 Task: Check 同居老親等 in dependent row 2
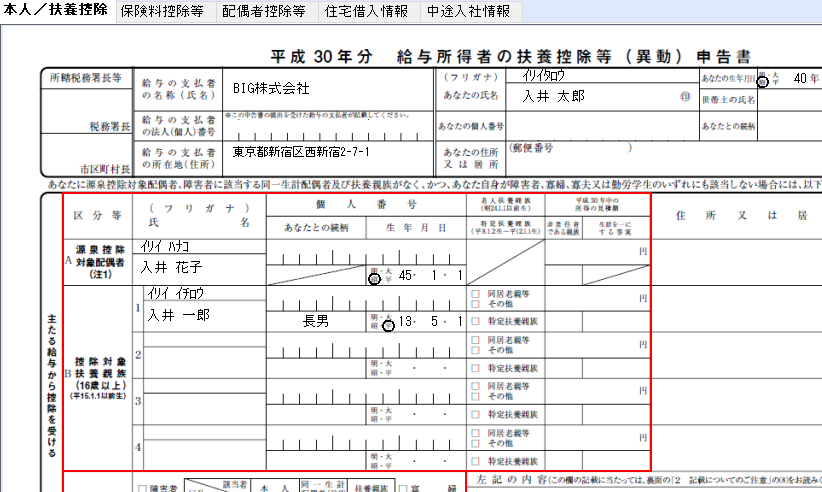click(475, 340)
